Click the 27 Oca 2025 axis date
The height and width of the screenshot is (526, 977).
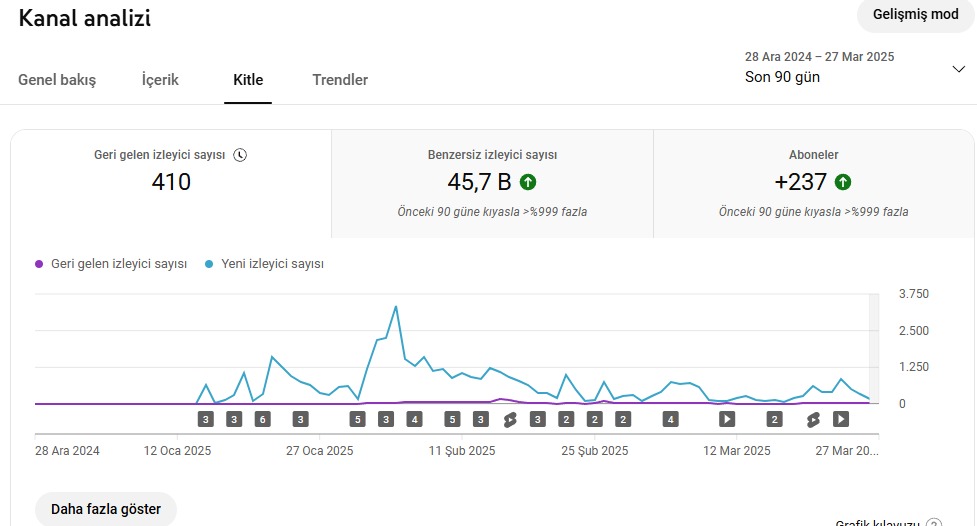pyautogui.click(x=320, y=451)
